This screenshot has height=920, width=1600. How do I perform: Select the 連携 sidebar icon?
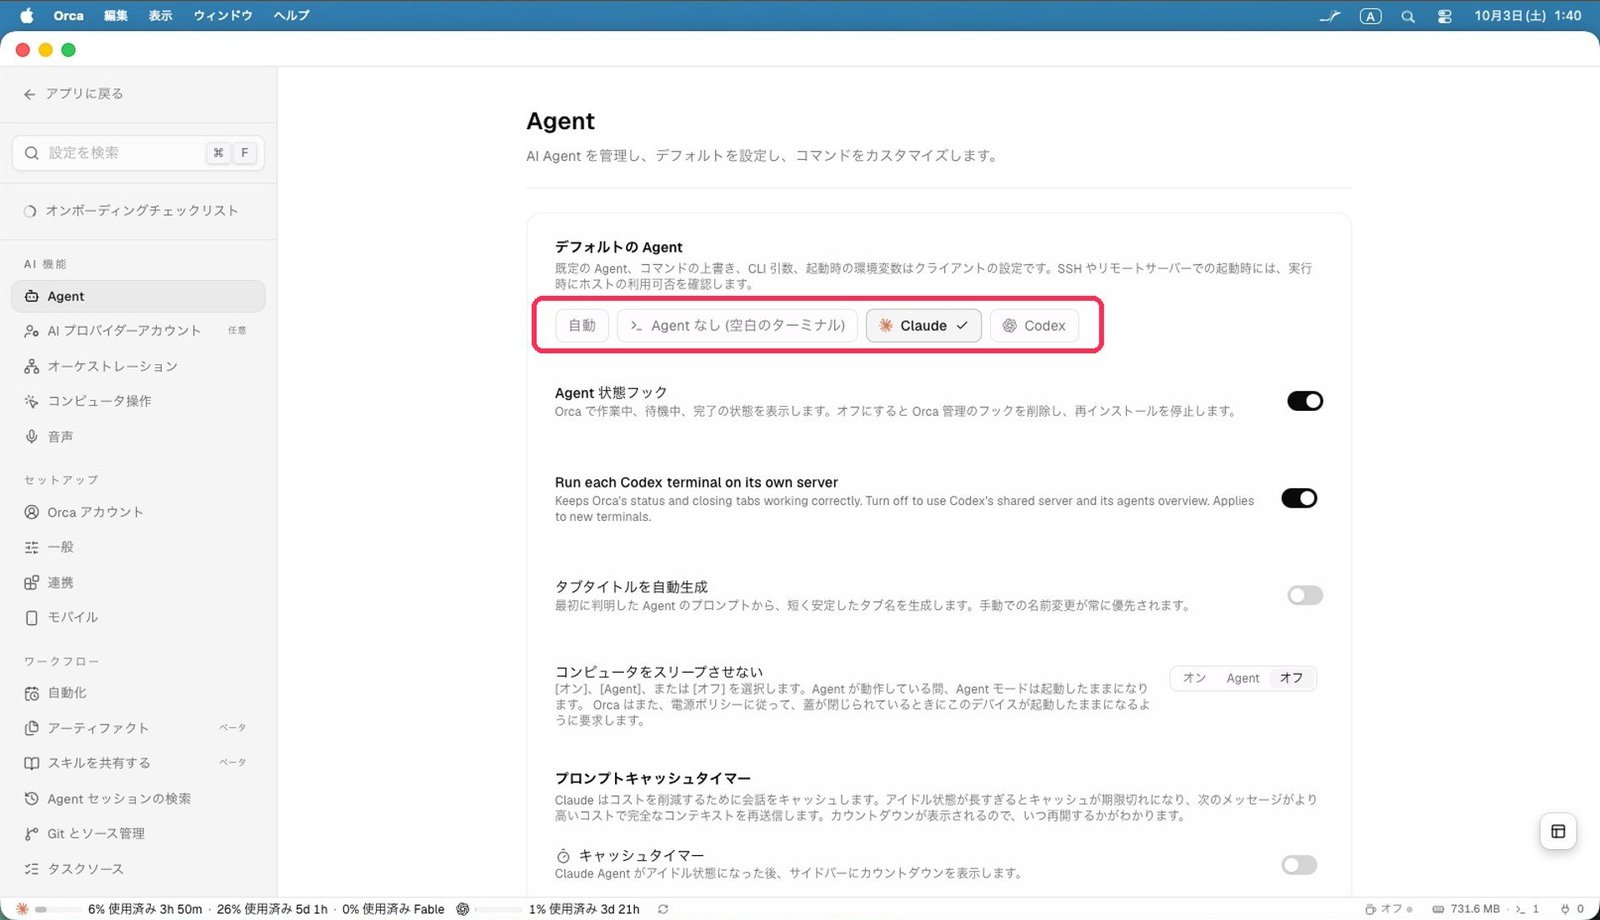[32, 583]
